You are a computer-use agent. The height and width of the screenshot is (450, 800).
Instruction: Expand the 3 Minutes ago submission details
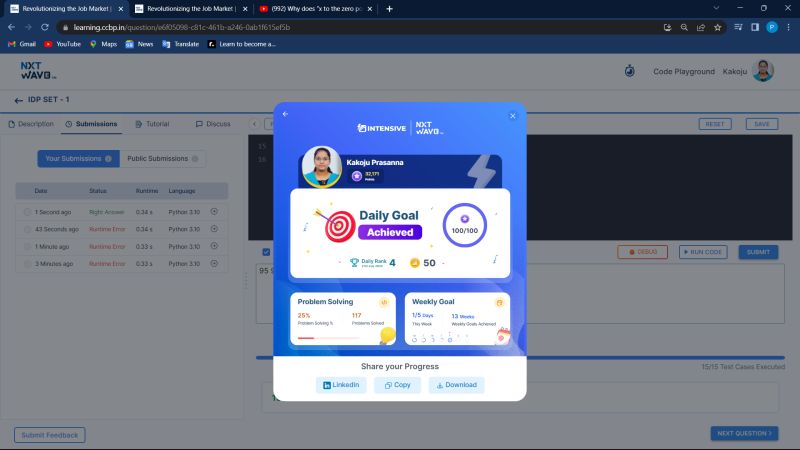[214, 263]
